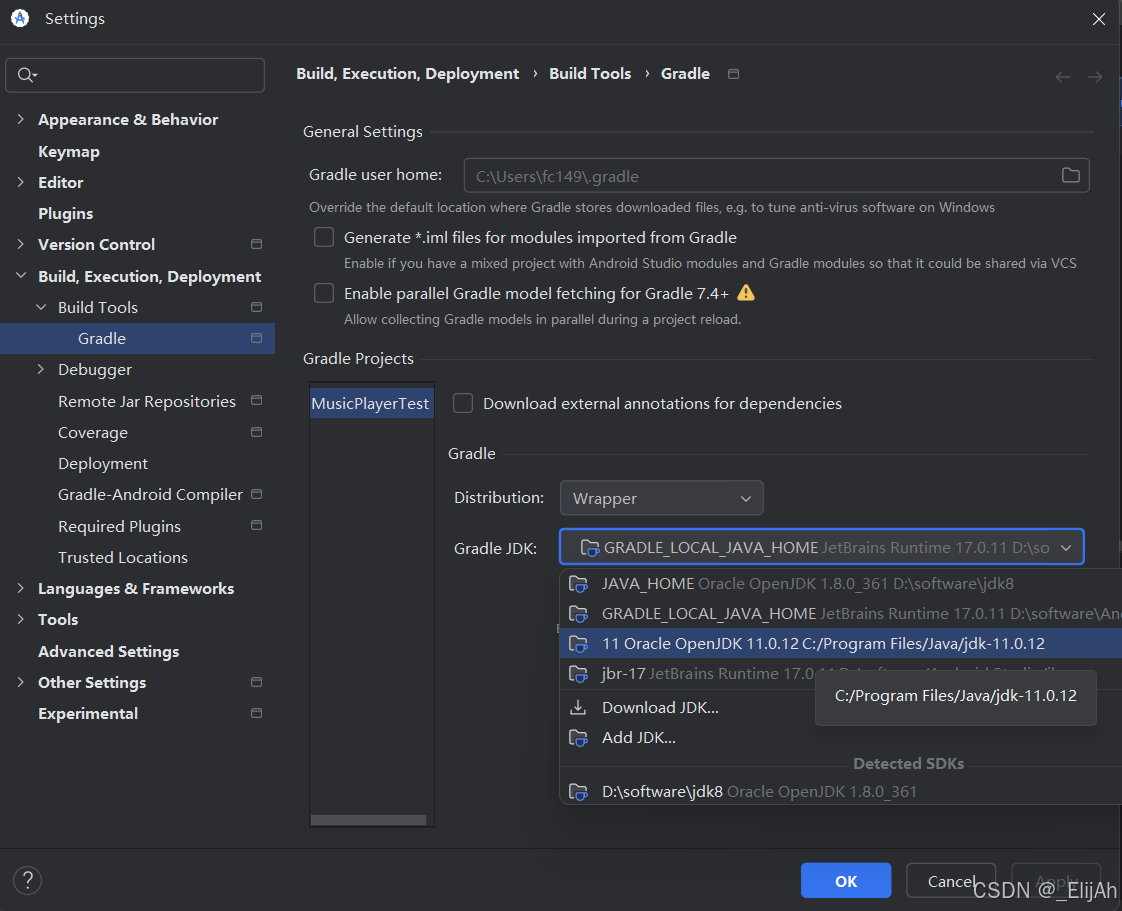Screen dimensions: 1122x911
Task: Expand the Tools section
Action: click(21, 619)
